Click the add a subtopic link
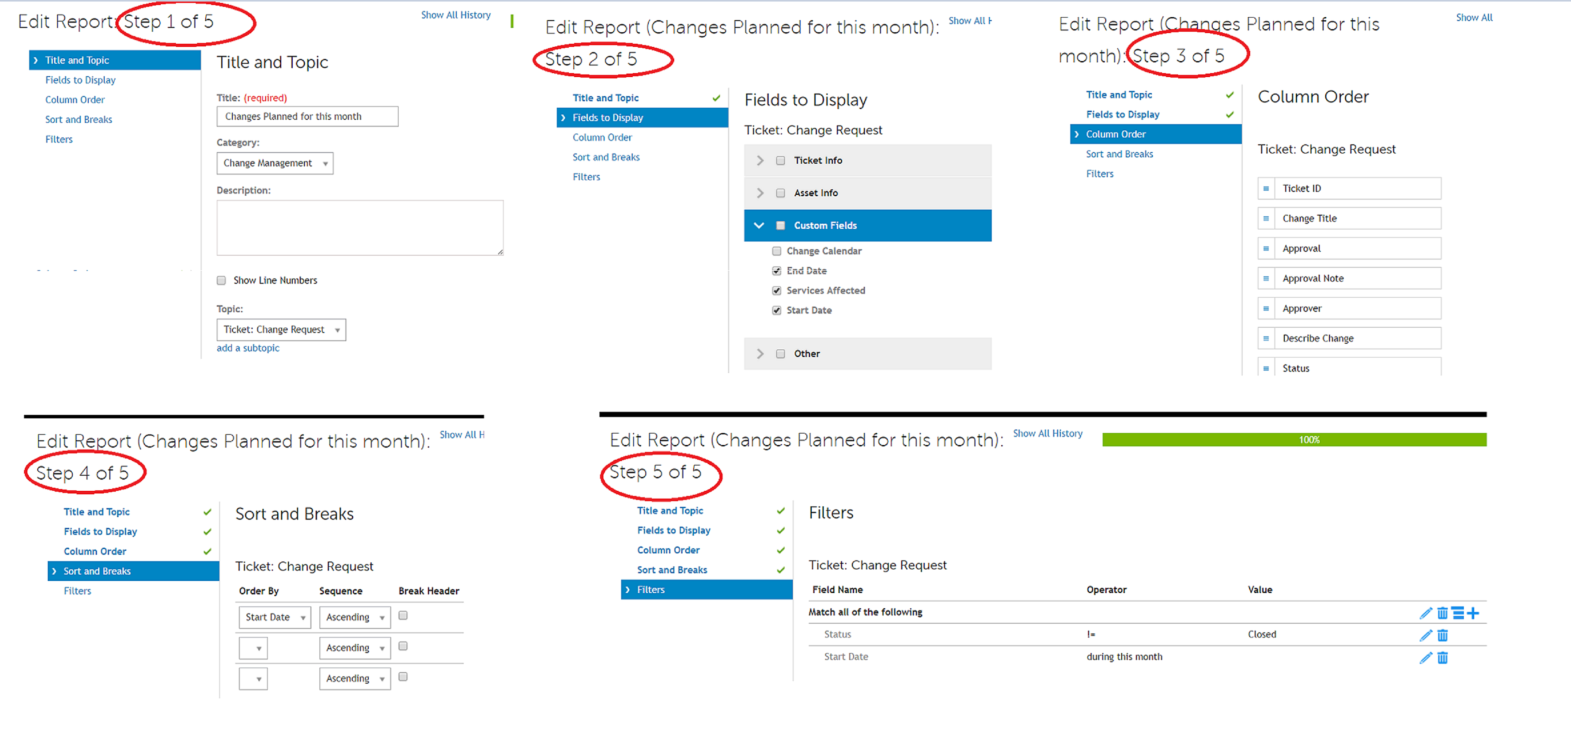 (248, 348)
